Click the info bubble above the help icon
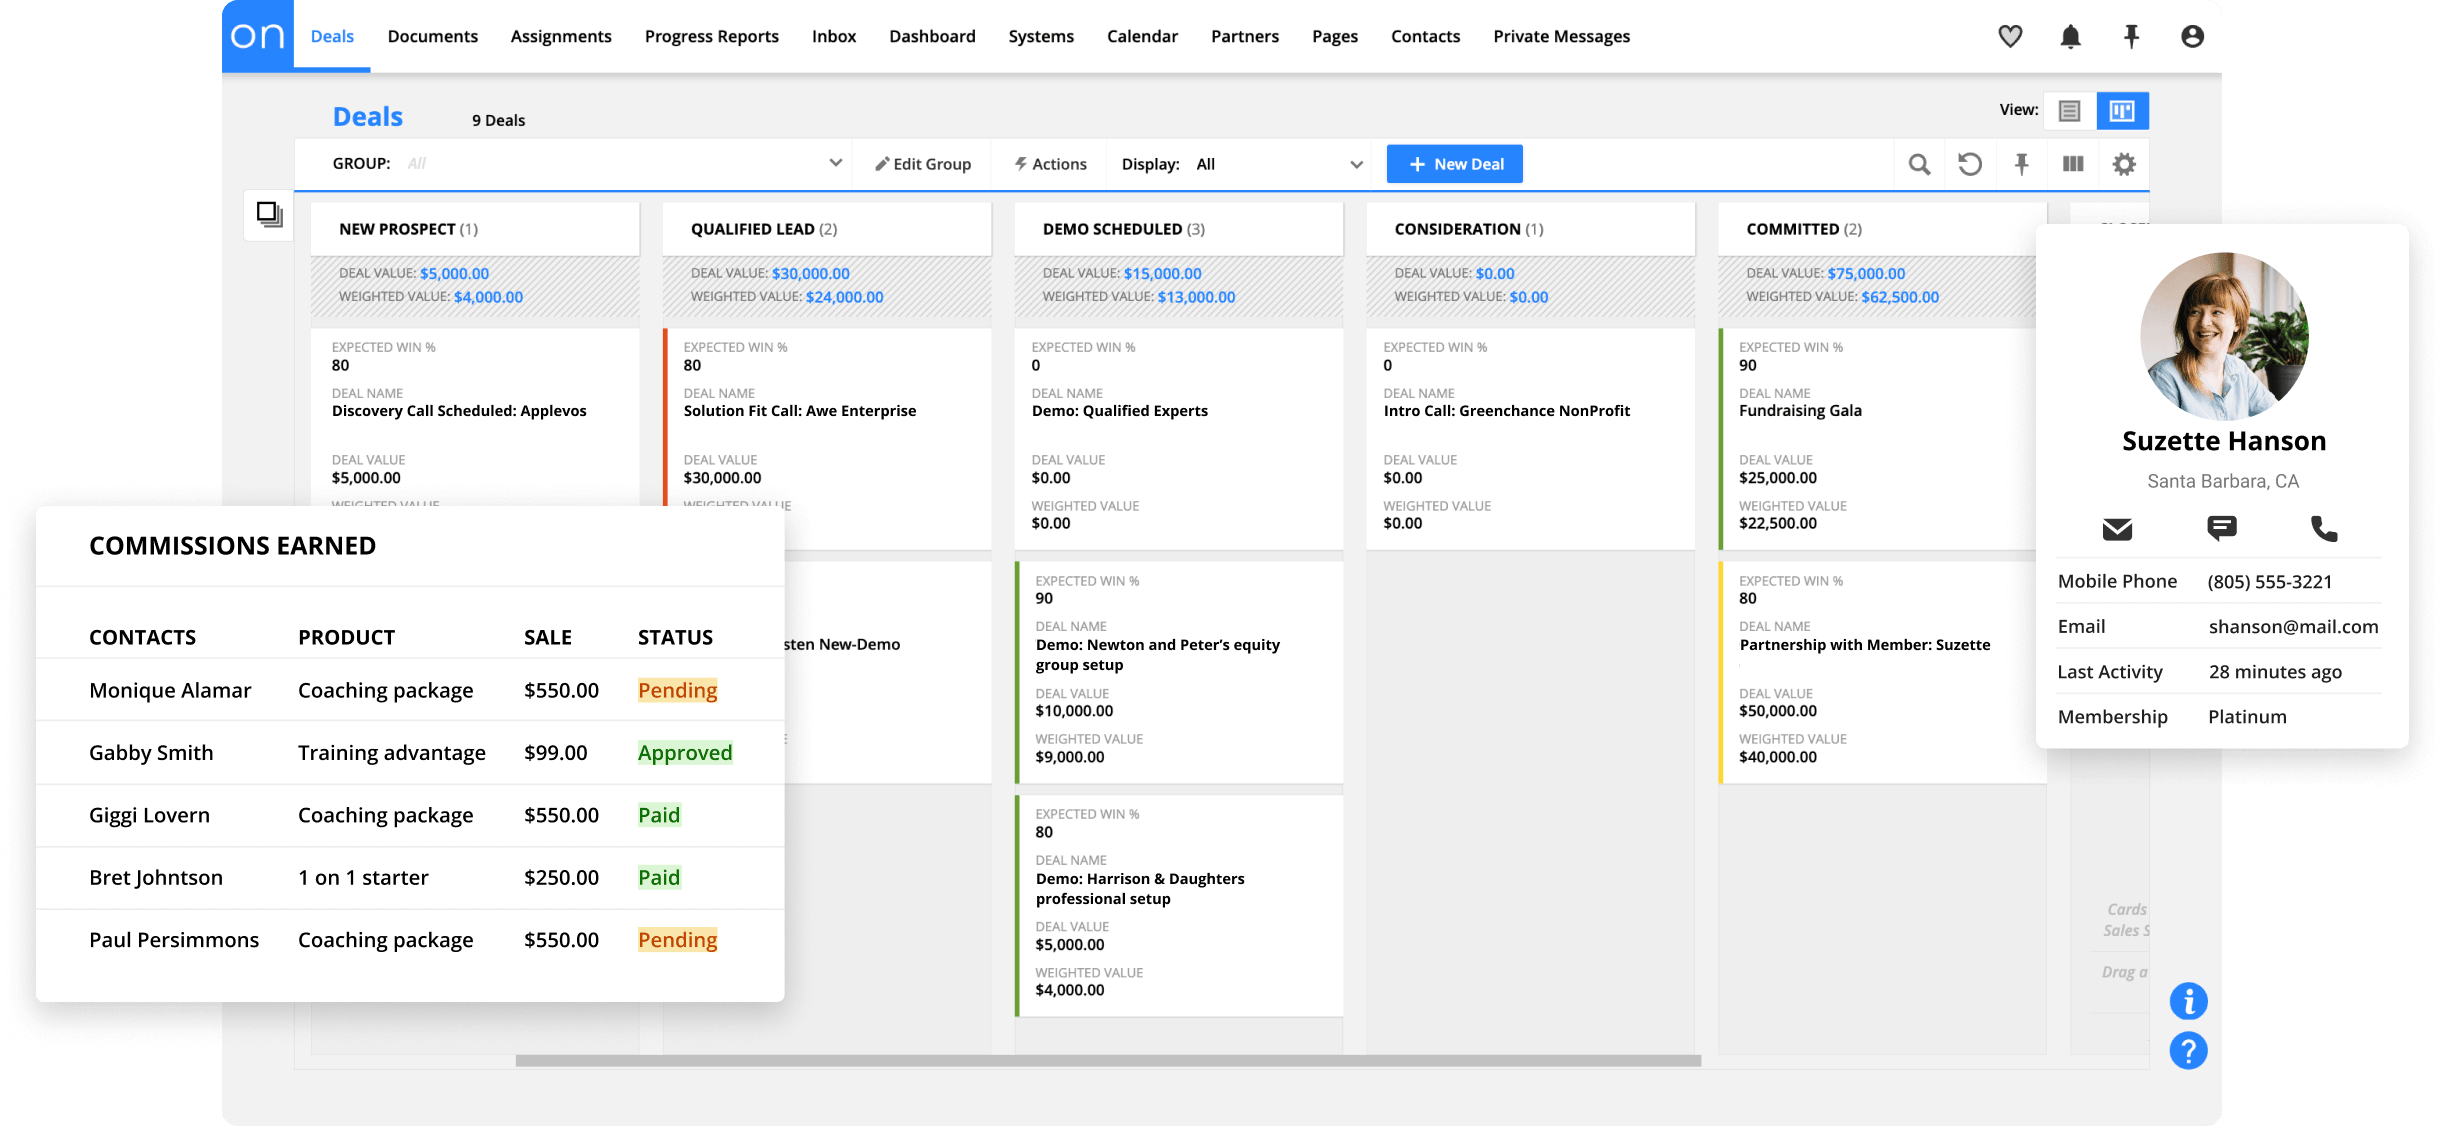2444x1132 pixels. pyautogui.click(x=2189, y=1001)
